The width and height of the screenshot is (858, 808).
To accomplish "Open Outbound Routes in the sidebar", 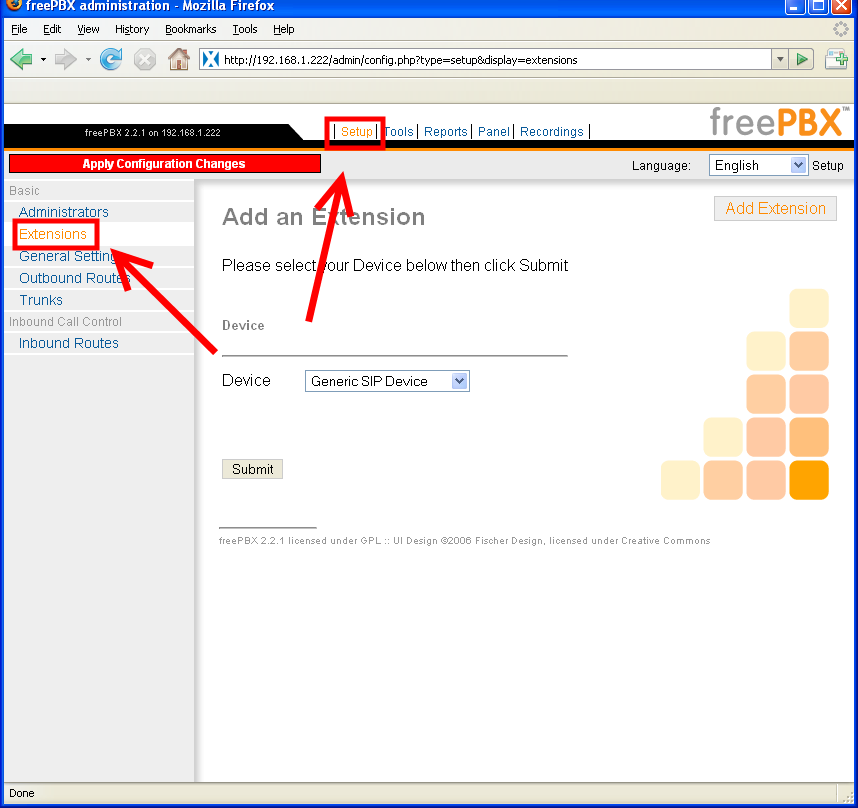I will (x=74, y=278).
